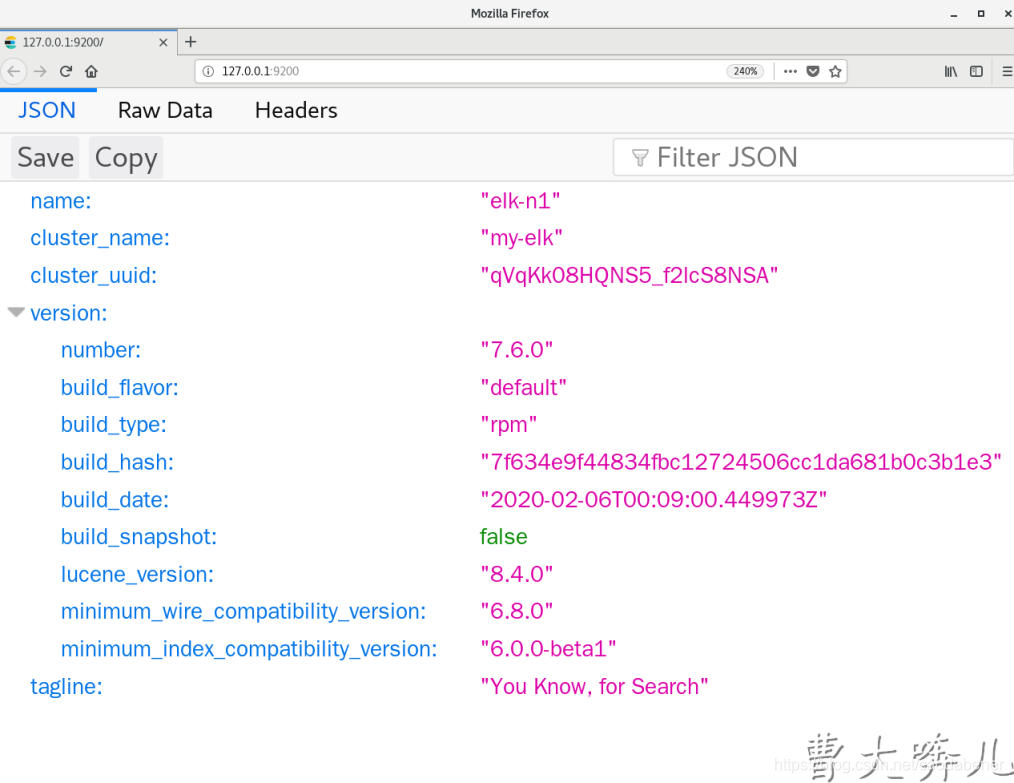
Task: Select the build_hash key
Action: click(117, 462)
